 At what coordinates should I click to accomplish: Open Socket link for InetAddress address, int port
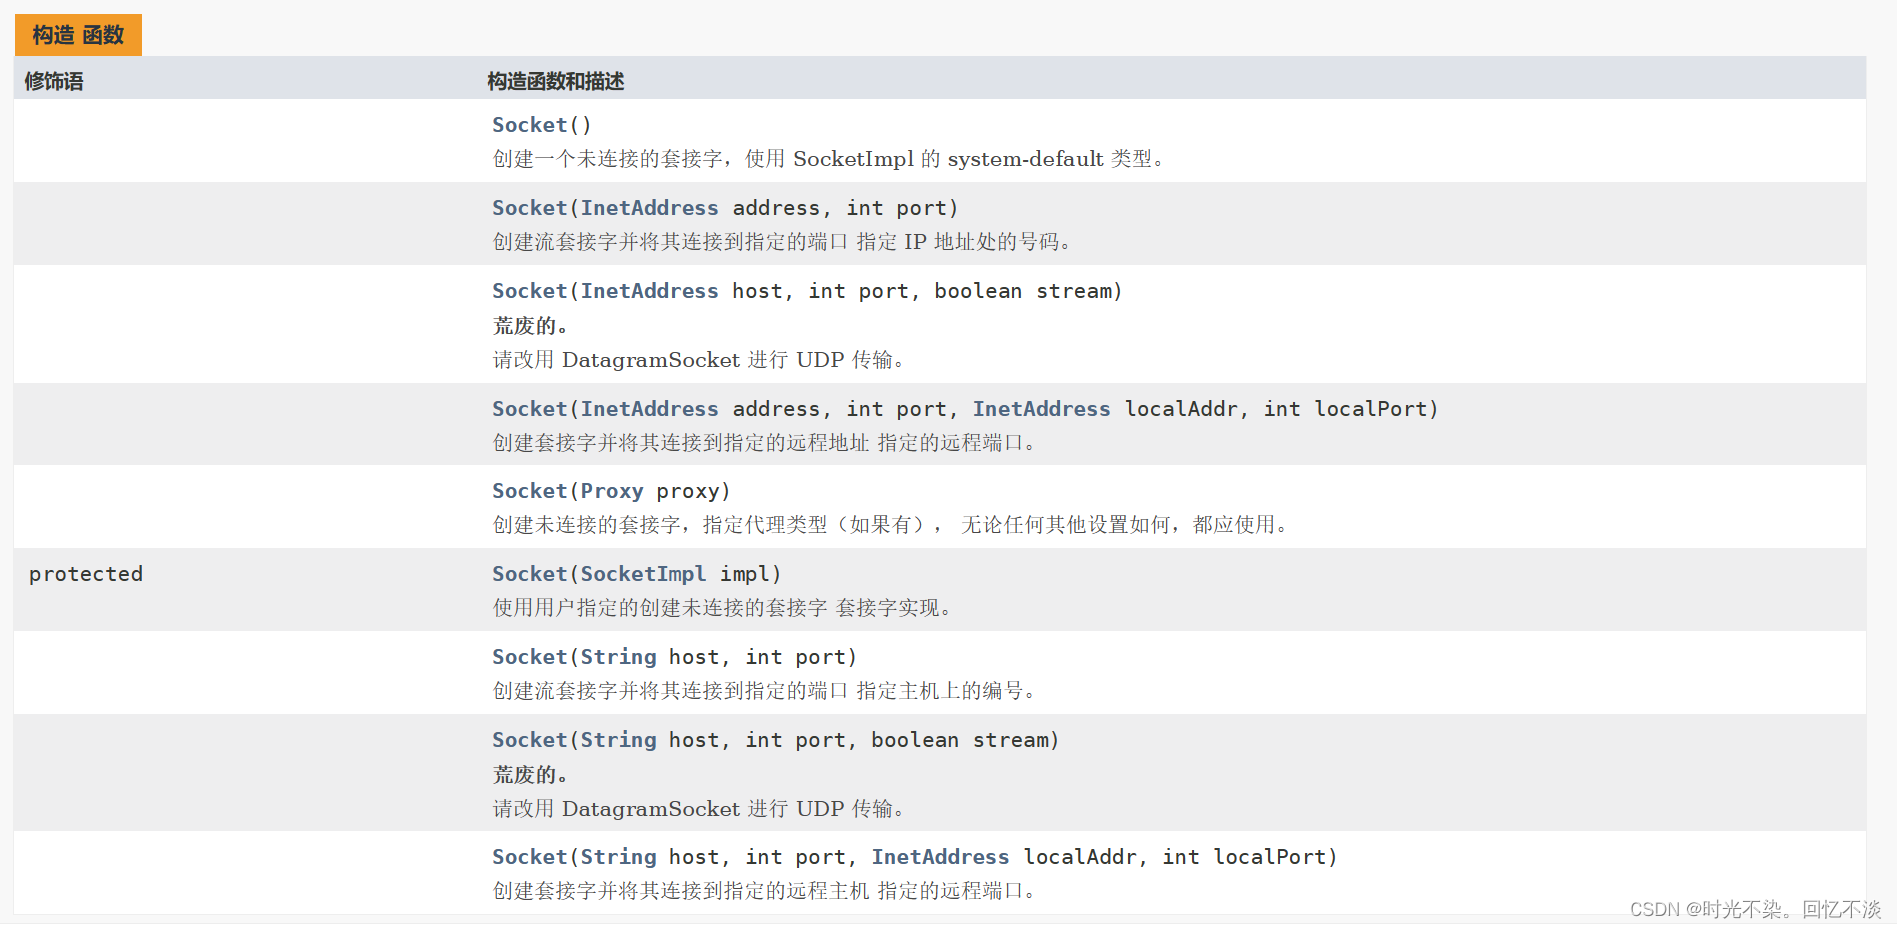530,208
